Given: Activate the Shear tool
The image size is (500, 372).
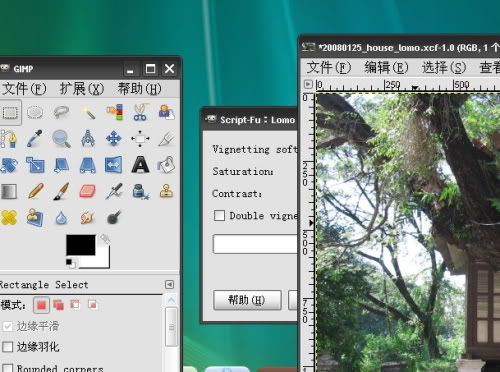Looking at the screenshot, I should (61, 165).
